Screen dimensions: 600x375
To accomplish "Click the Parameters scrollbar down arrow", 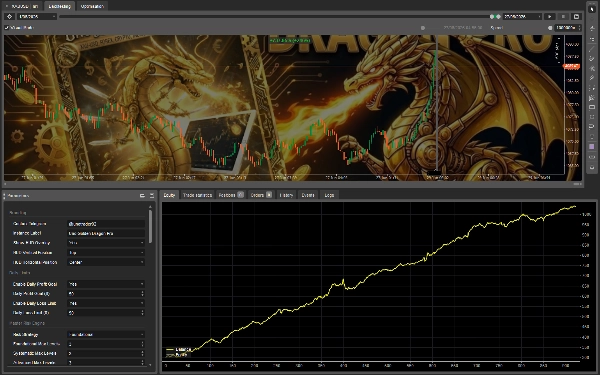I will point(150,365).
